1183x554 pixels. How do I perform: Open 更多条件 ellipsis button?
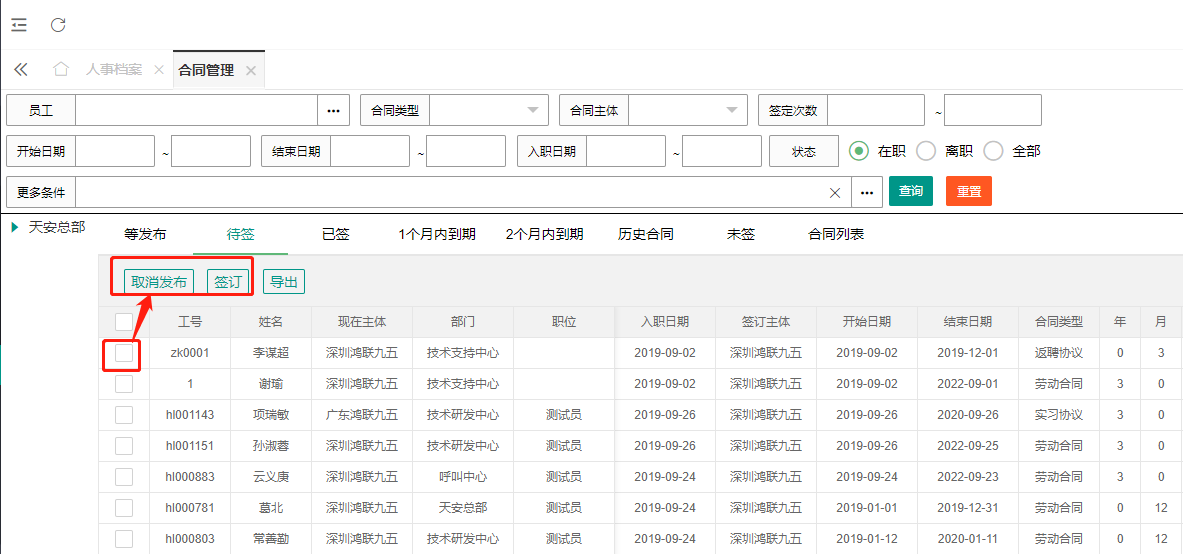coord(866,192)
